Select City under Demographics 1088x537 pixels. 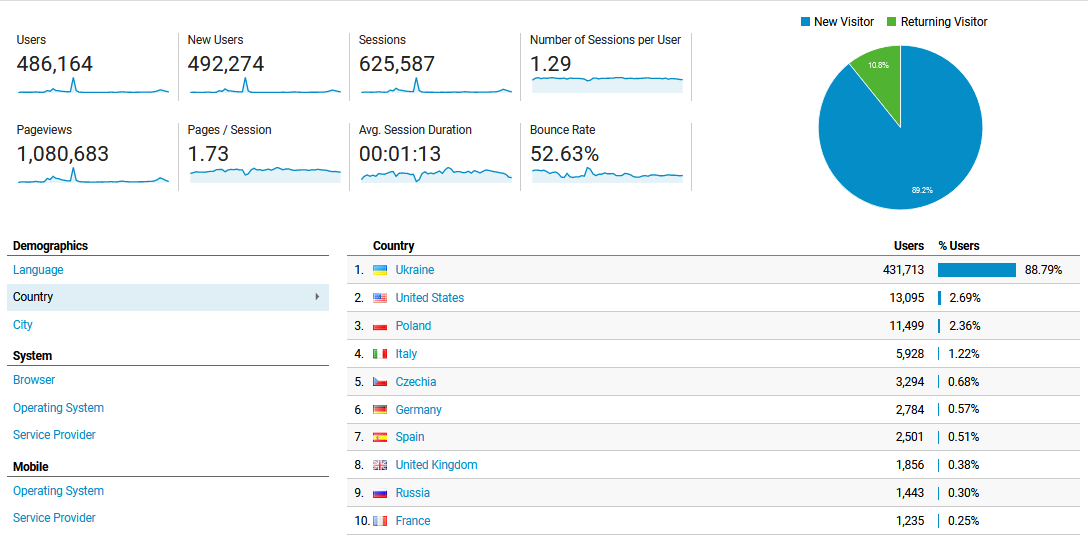pyautogui.click(x=23, y=325)
